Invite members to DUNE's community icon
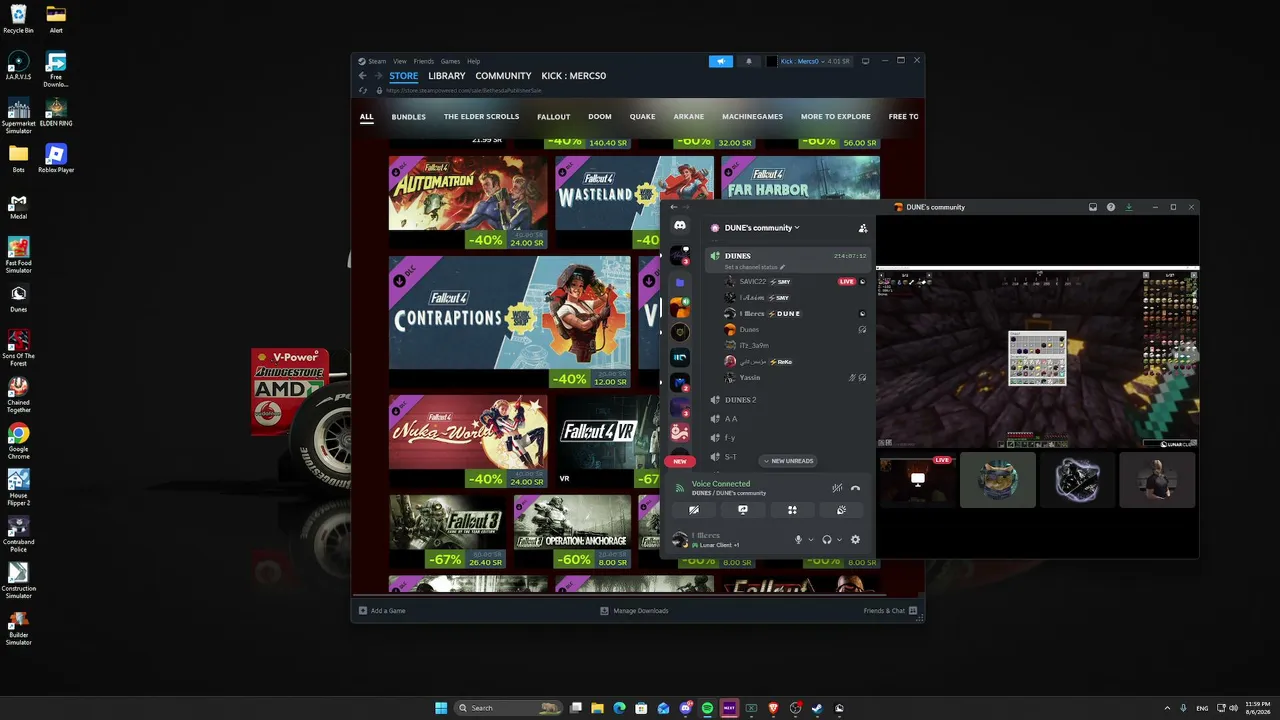The height and width of the screenshot is (720, 1280). [863, 228]
